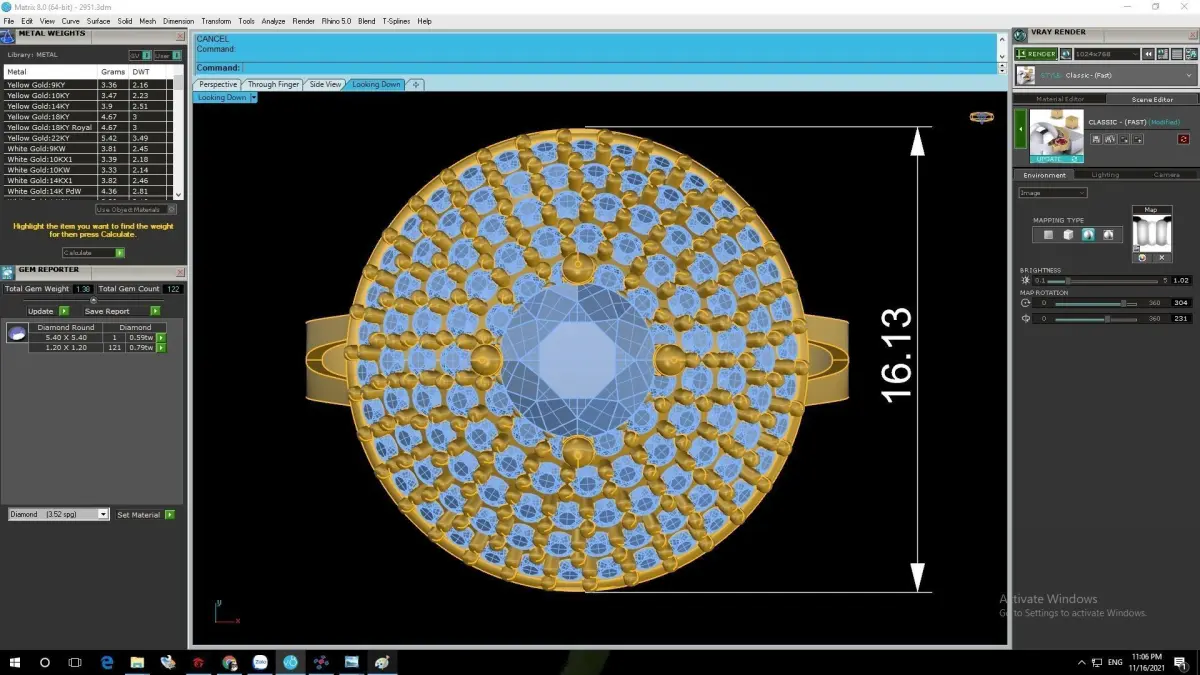Click the green RENDER button
Image resolution: width=1200 pixels, height=675 pixels.
pyautogui.click(x=1036, y=54)
